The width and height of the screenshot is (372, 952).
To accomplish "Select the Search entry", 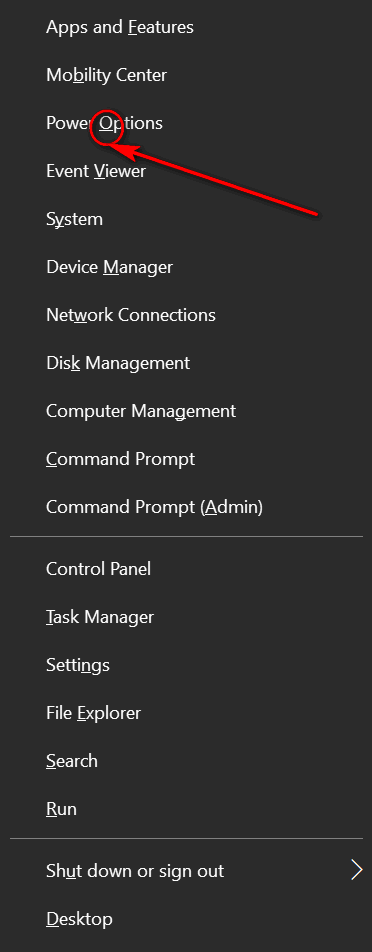I will point(186,761).
